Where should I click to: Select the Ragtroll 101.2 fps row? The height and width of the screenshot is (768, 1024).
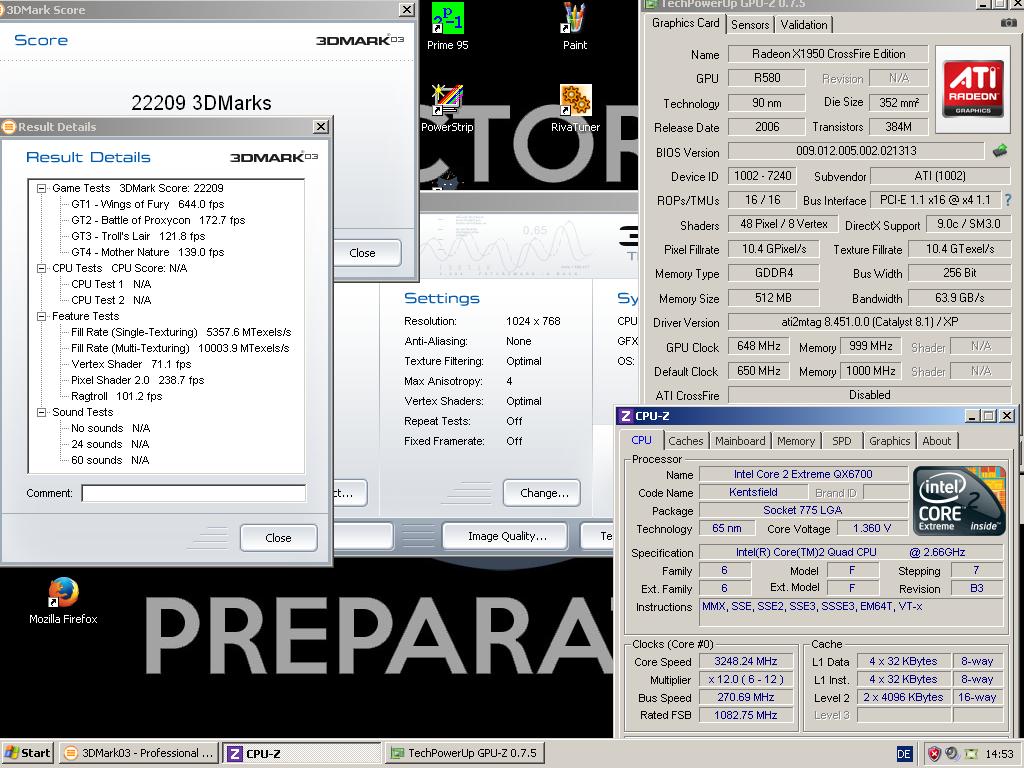click(x=116, y=396)
